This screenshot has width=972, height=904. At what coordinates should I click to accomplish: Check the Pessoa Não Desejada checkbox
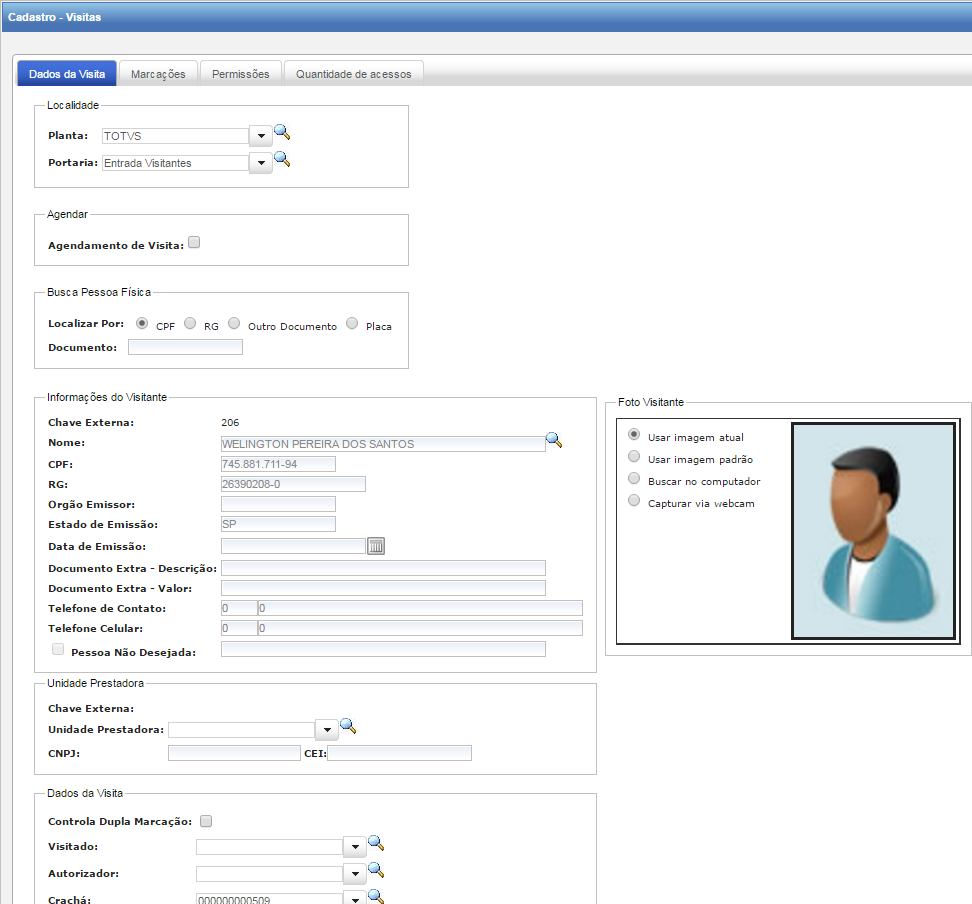tap(58, 649)
